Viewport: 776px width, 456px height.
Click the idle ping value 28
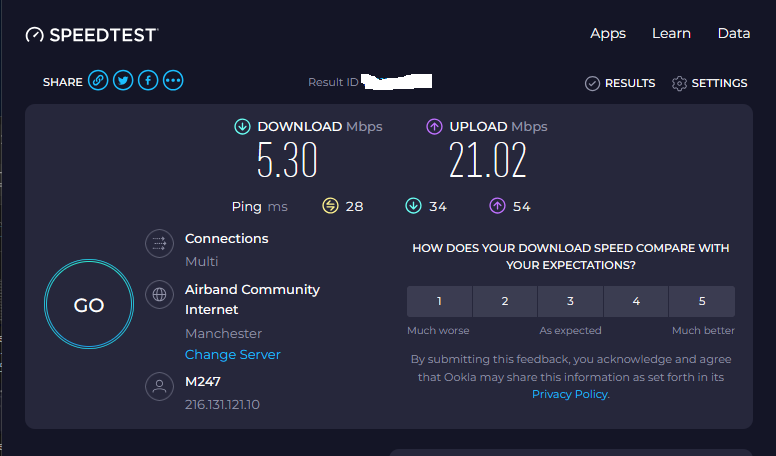click(354, 206)
